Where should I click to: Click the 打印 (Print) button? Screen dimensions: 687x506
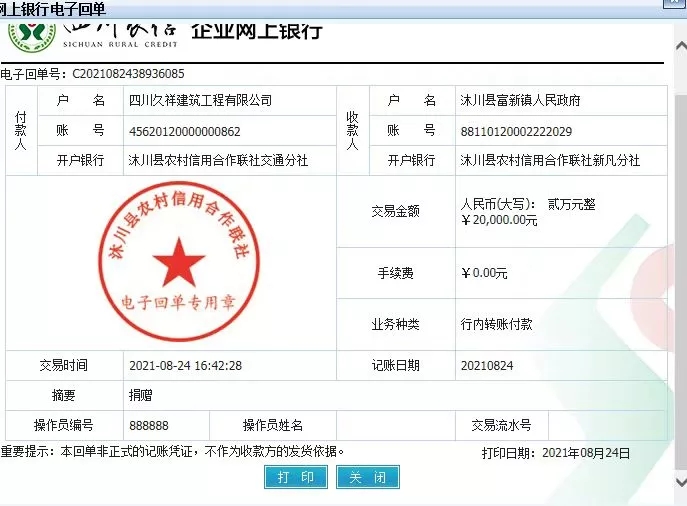[x=296, y=477]
